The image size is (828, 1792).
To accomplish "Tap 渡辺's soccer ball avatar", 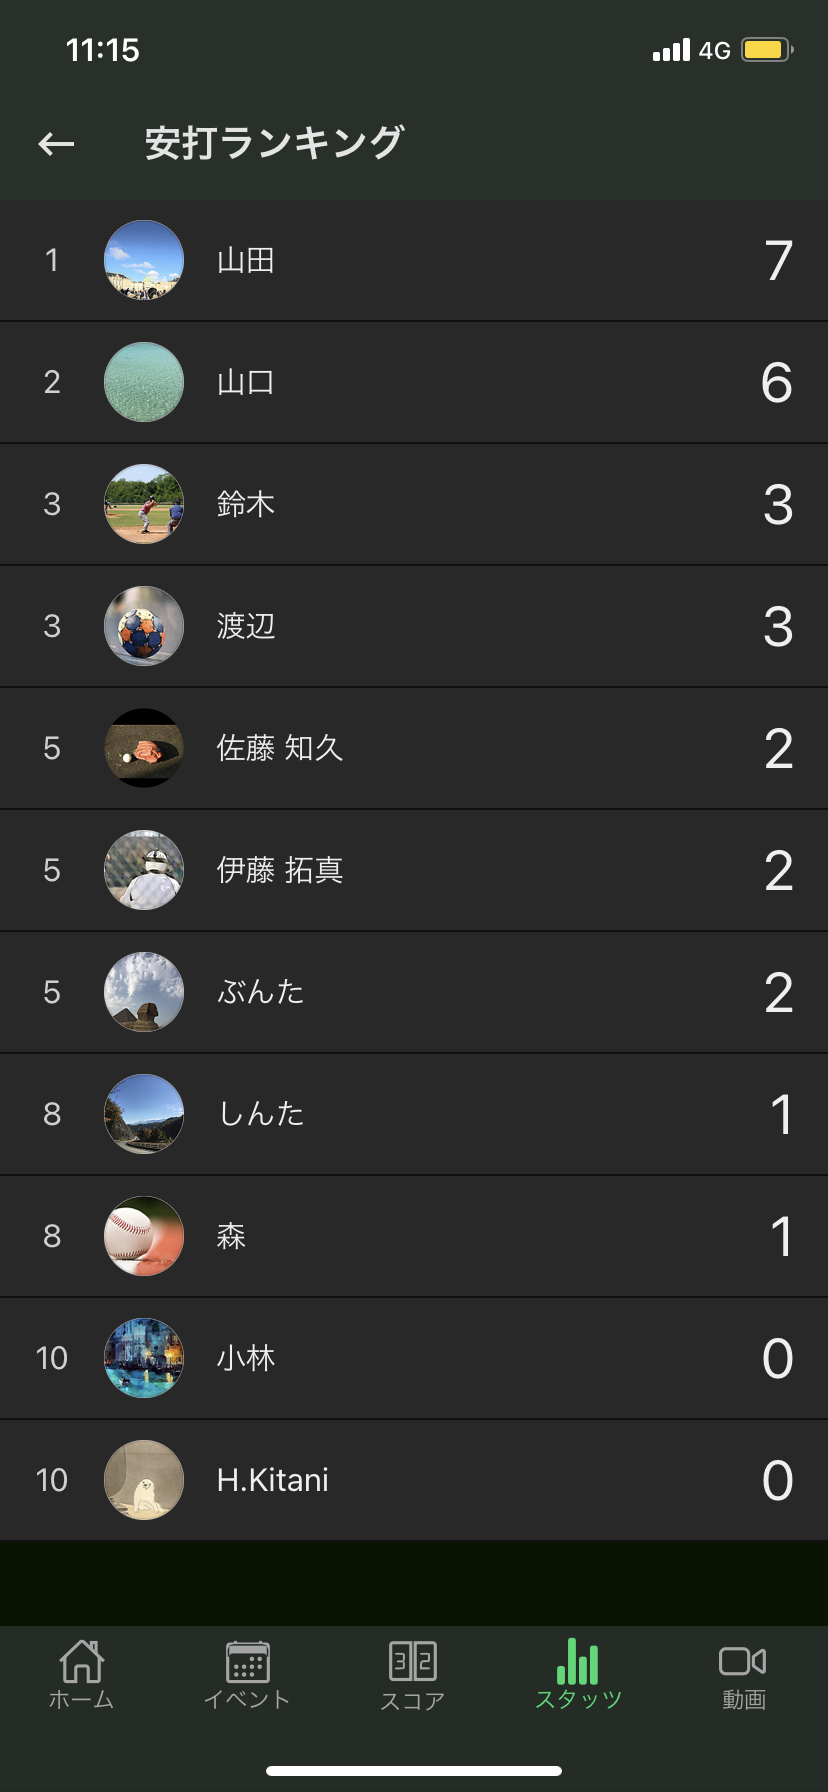I will pos(144,626).
